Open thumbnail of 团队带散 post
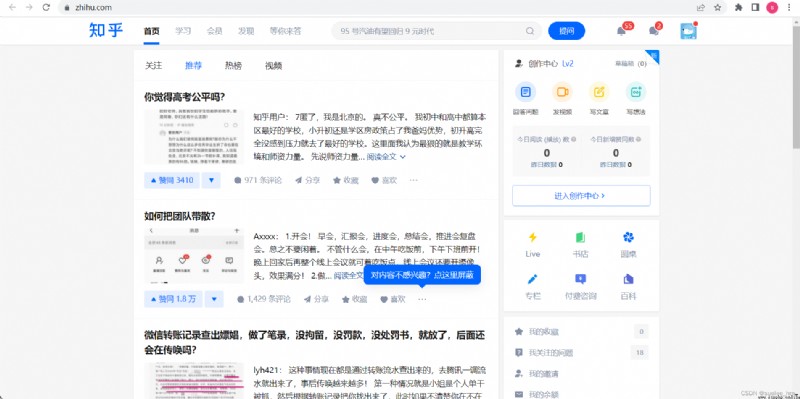Viewport: 800px width, 399px height. 194,255
